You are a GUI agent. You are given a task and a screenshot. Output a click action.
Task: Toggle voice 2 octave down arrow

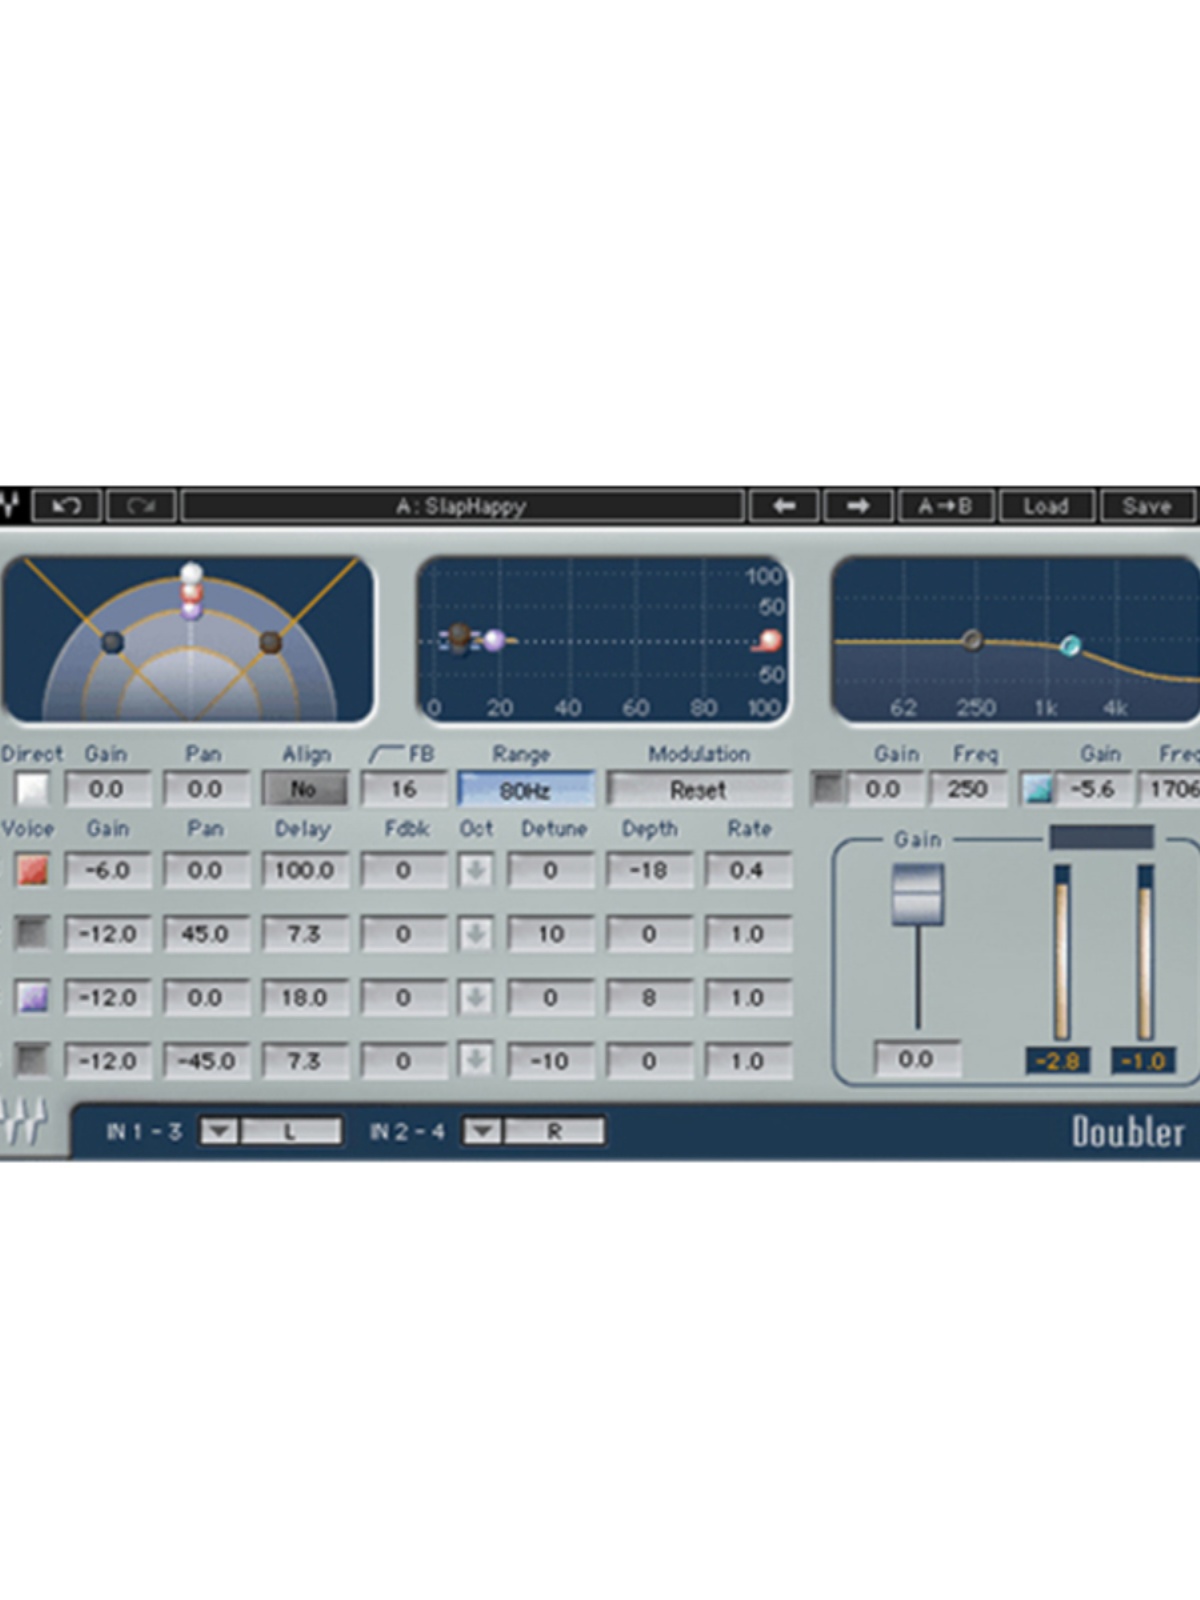click(476, 934)
